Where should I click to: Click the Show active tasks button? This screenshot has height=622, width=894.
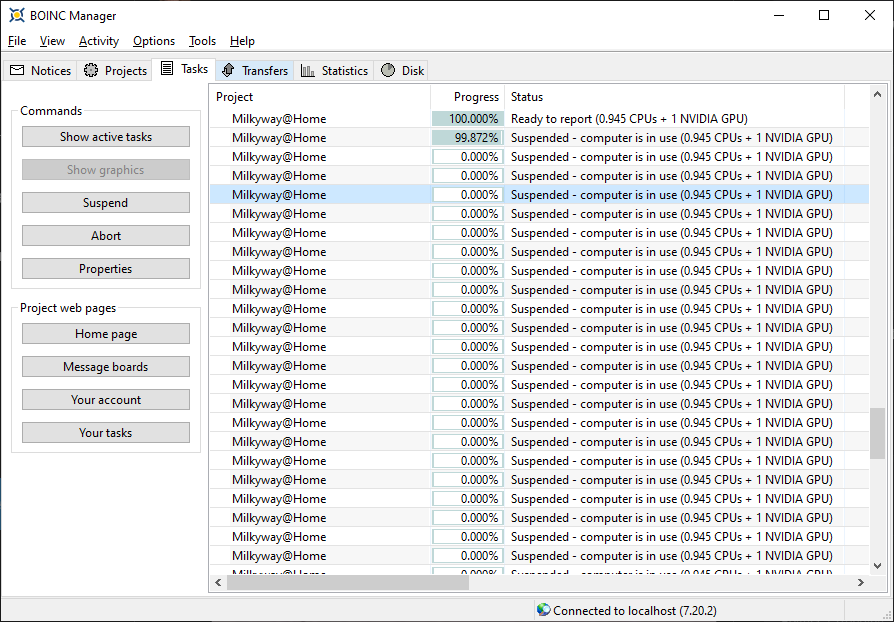pyautogui.click(x=106, y=137)
